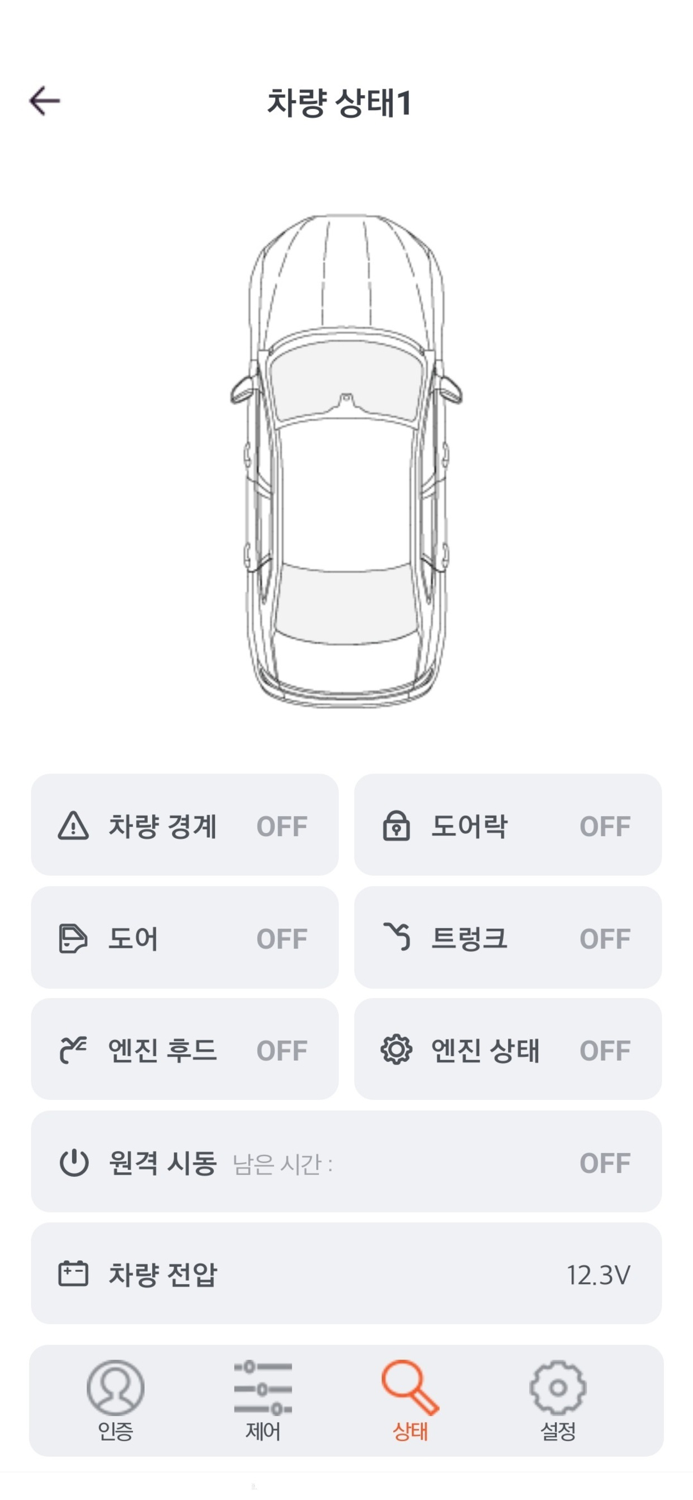Click the padlock icon next to 도어락
Viewport: 693px width, 1500px height.
click(x=398, y=825)
